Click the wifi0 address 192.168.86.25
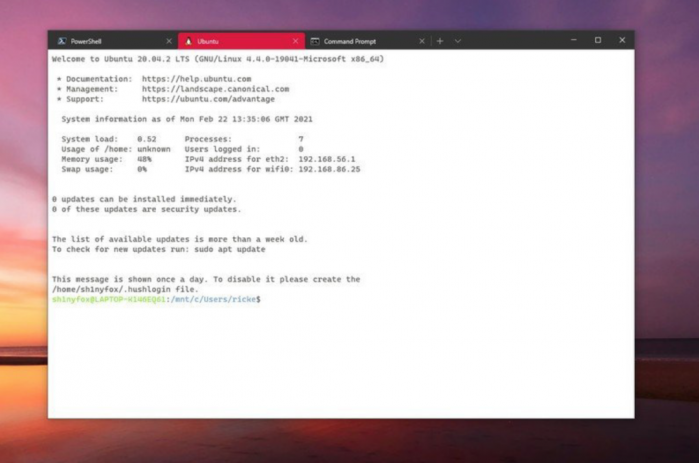 click(x=329, y=169)
